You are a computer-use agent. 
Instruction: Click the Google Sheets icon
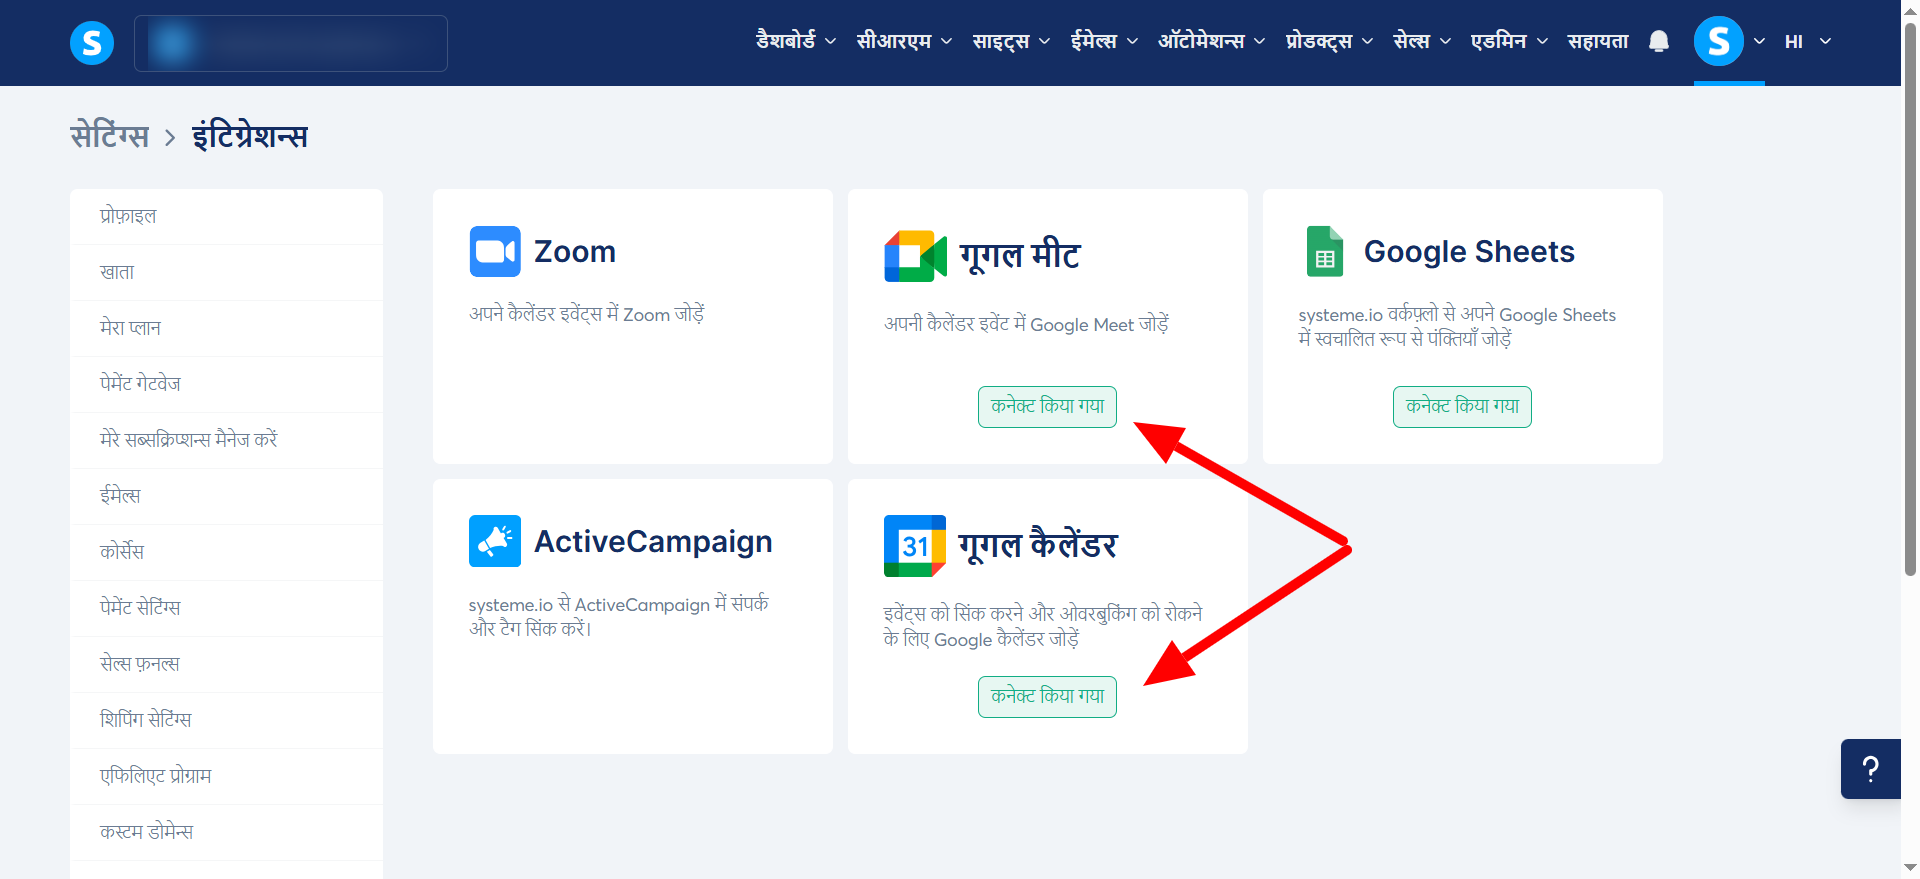1325,251
